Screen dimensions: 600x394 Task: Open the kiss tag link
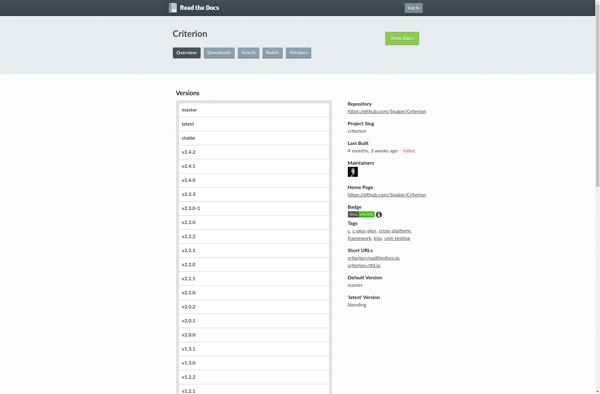coord(378,238)
